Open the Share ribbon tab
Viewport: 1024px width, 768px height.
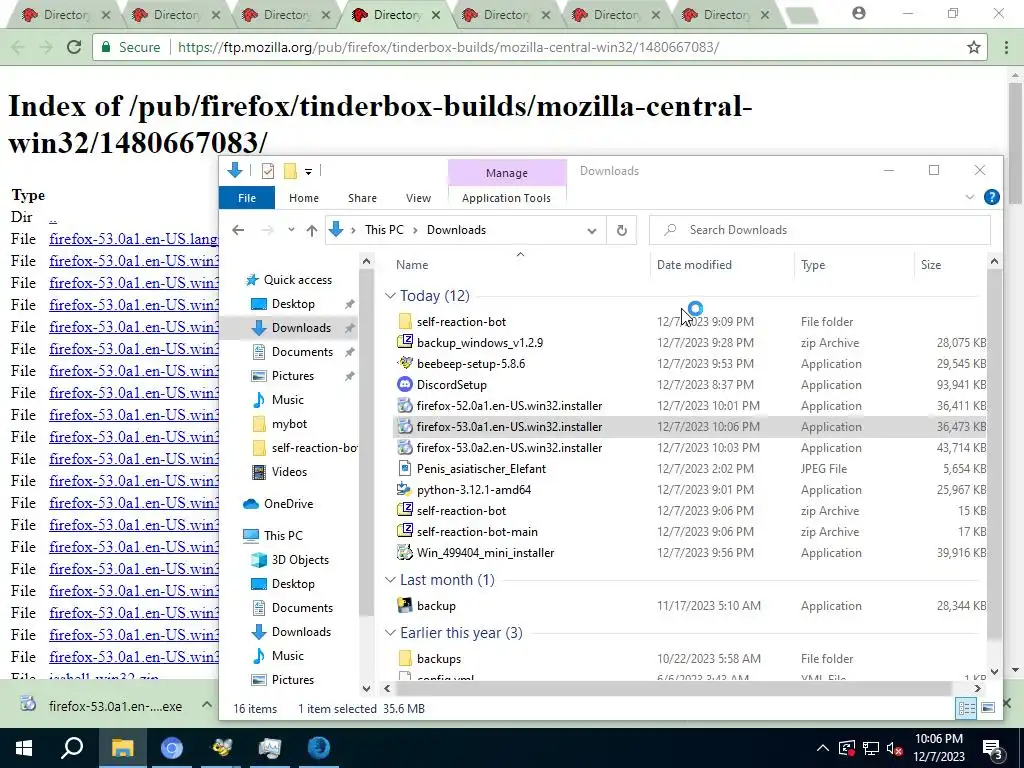click(362, 198)
